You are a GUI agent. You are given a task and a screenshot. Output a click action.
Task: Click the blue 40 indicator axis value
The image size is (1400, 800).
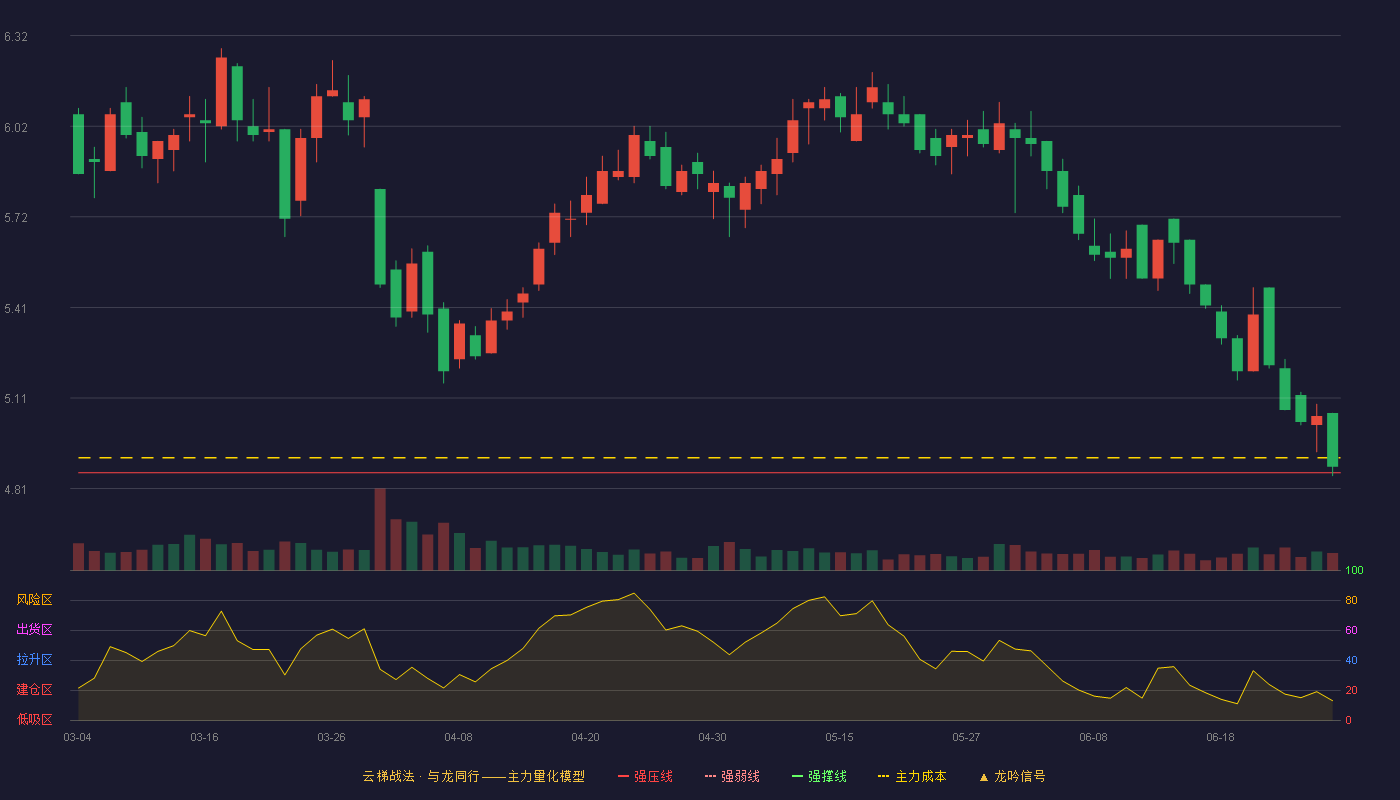pyautogui.click(x=1351, y=660)
